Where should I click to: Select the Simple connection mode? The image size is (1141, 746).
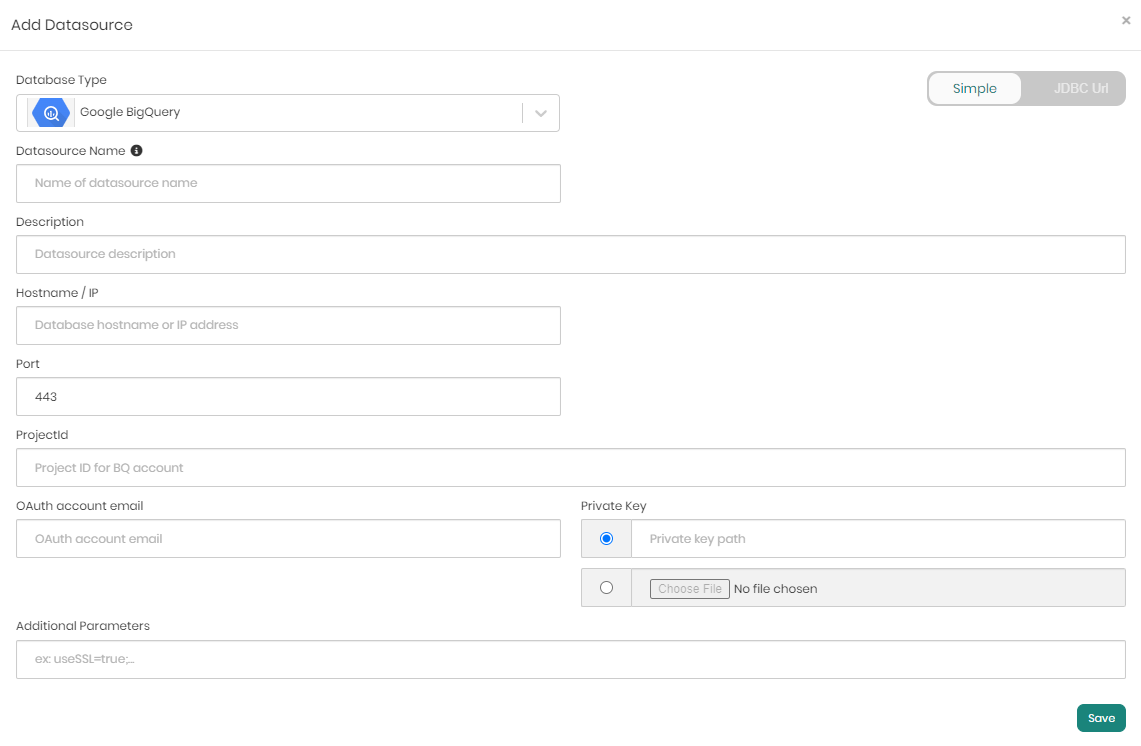(974, 88)
